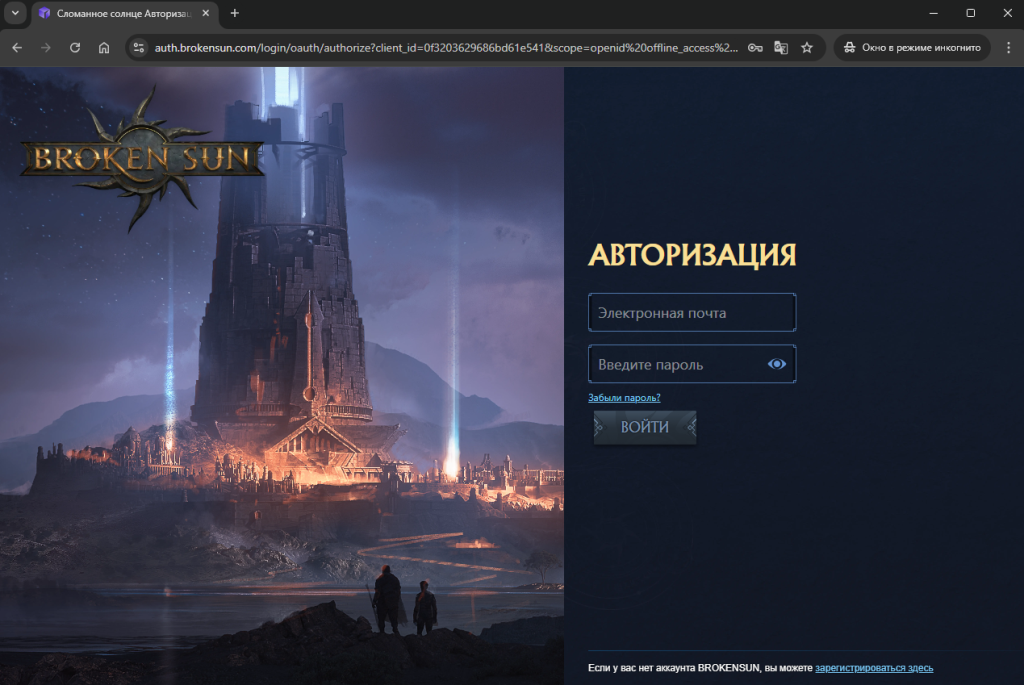Viewport: 1024px width, 685px height.
Task: View site information for auth.brokensun.com
Action: click(138, 48)
